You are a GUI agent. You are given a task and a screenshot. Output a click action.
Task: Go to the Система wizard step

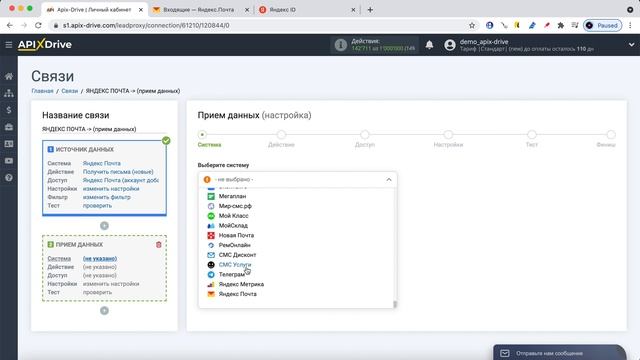point(202,134)
